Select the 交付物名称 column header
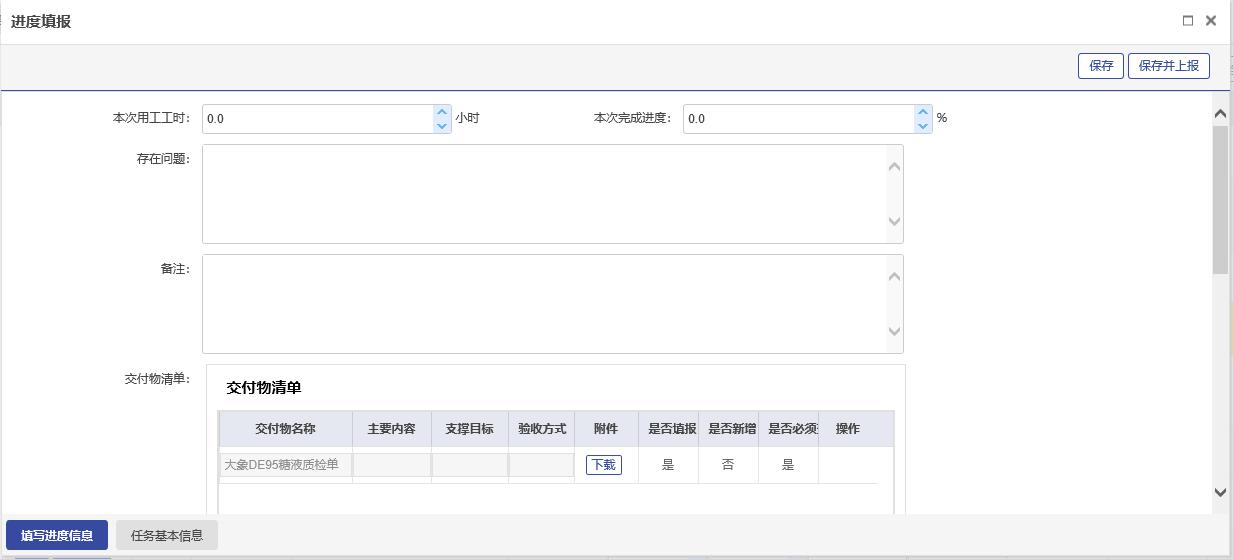The width and height of the screenshot is (1233, 559). click(x=285, y=429)
